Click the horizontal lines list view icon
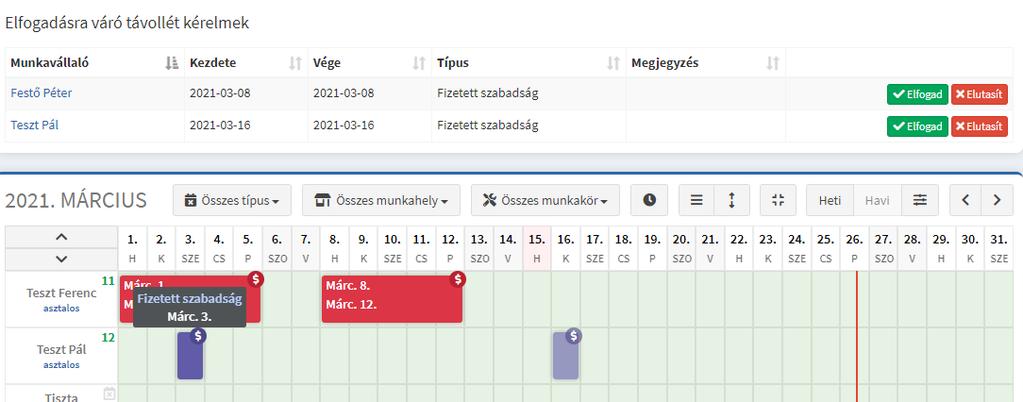1023x402 pixels. pyautogui.click(x=696, y=200)
